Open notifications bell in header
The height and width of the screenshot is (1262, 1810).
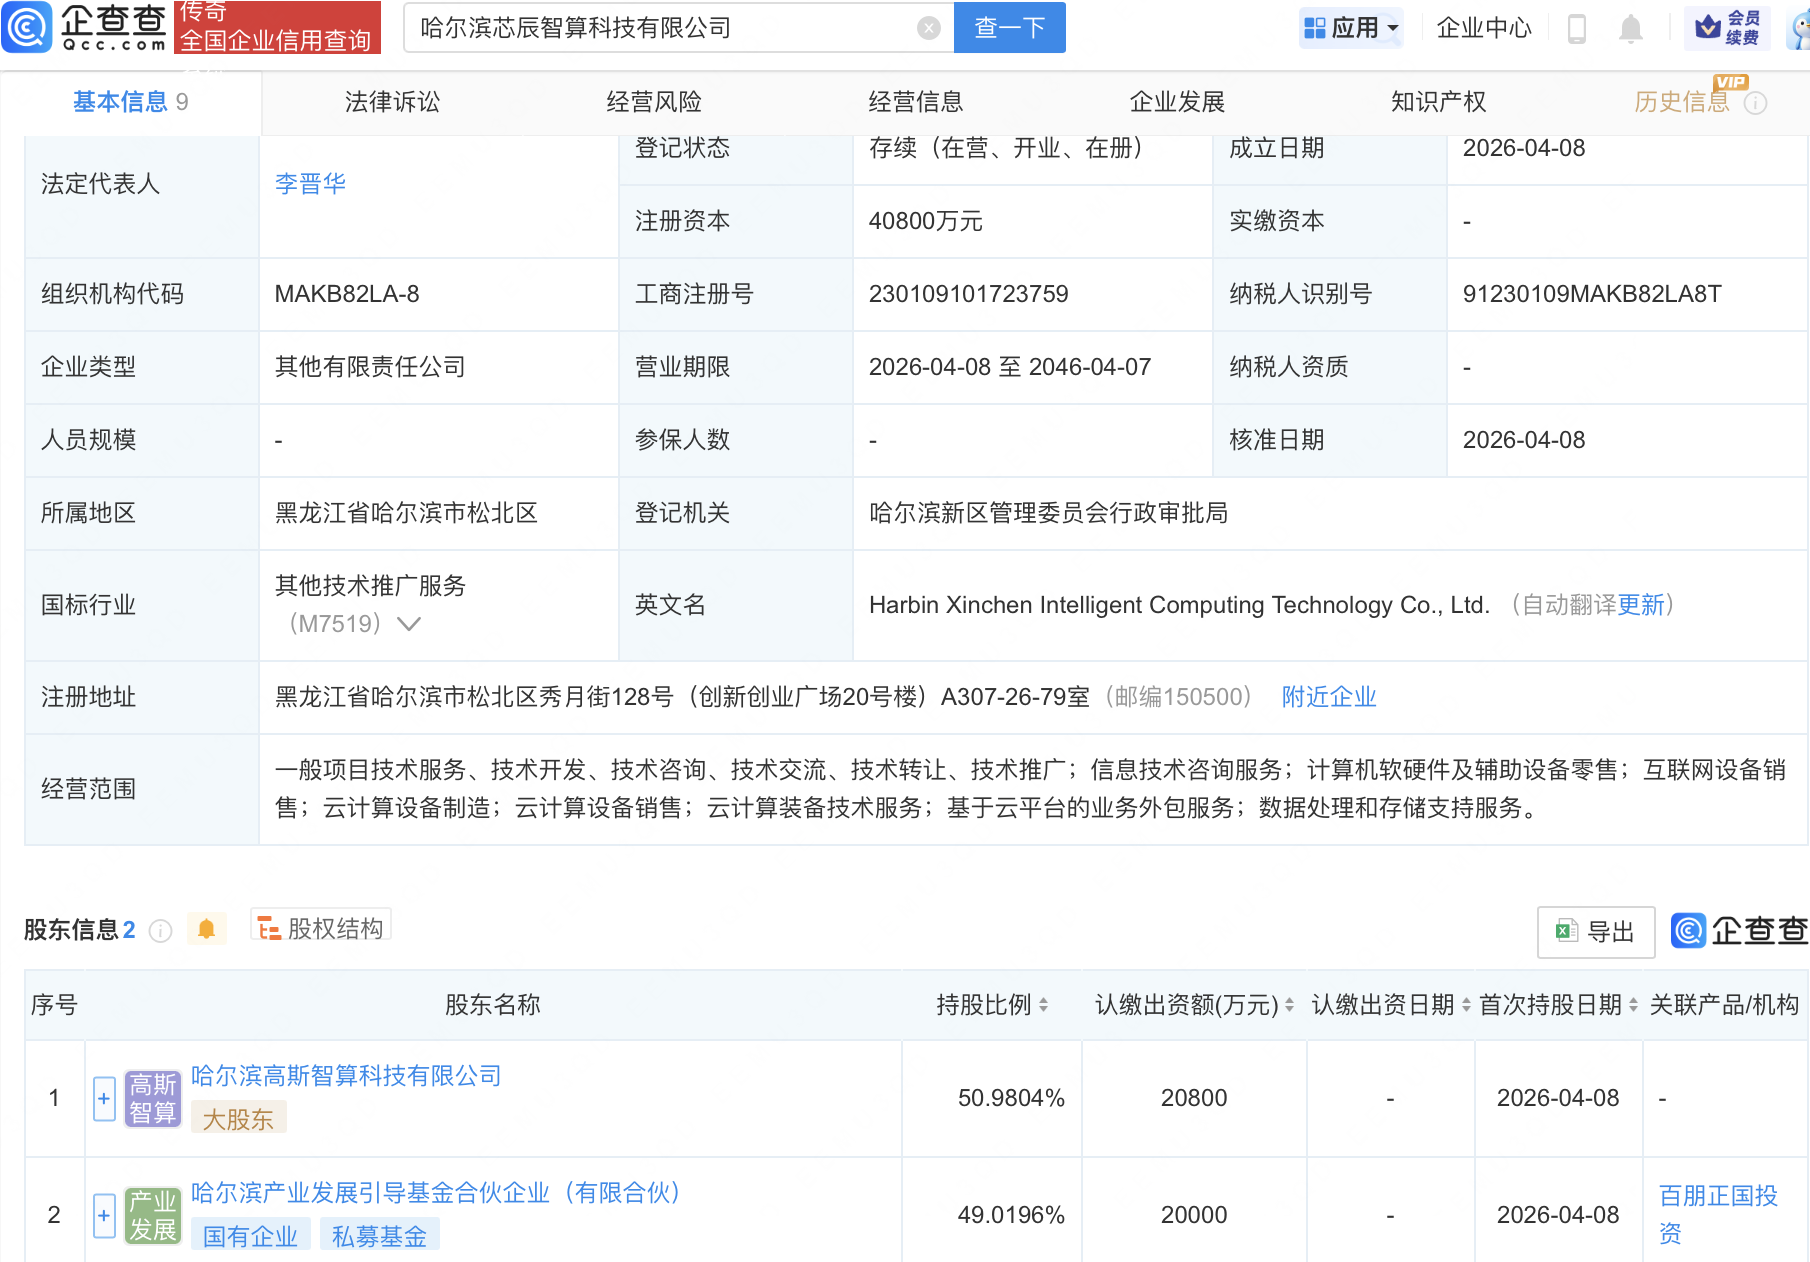click(1630, 29)
